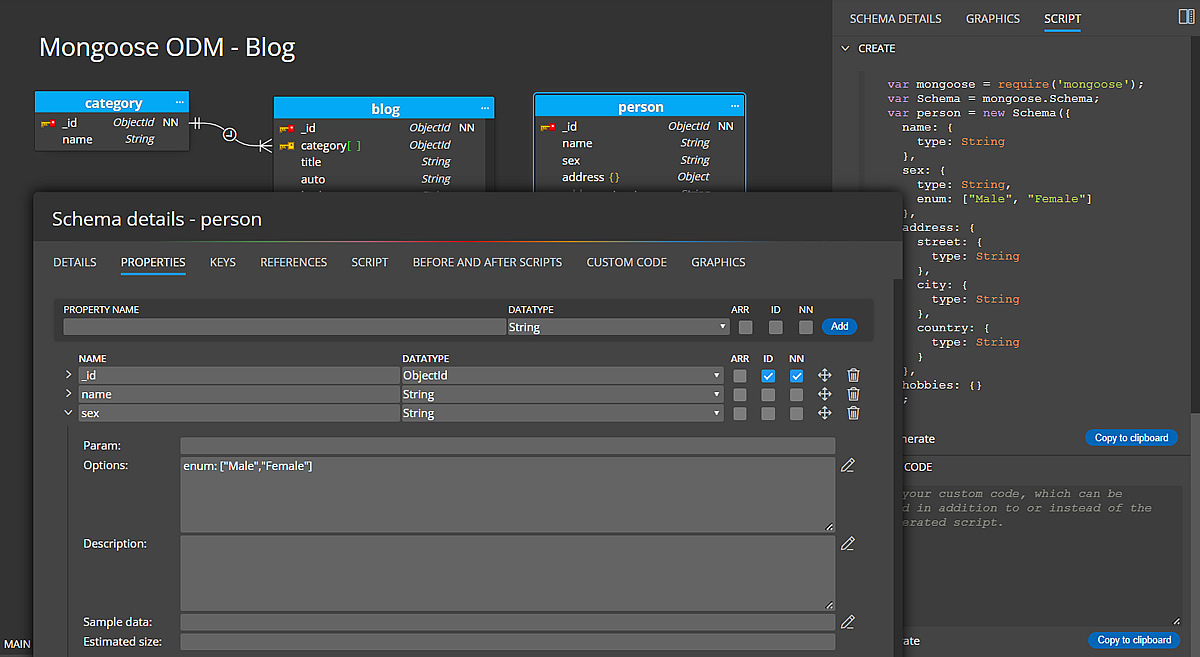
Task: Delete the sex property with the trash icon
Action: pos(853,412)
